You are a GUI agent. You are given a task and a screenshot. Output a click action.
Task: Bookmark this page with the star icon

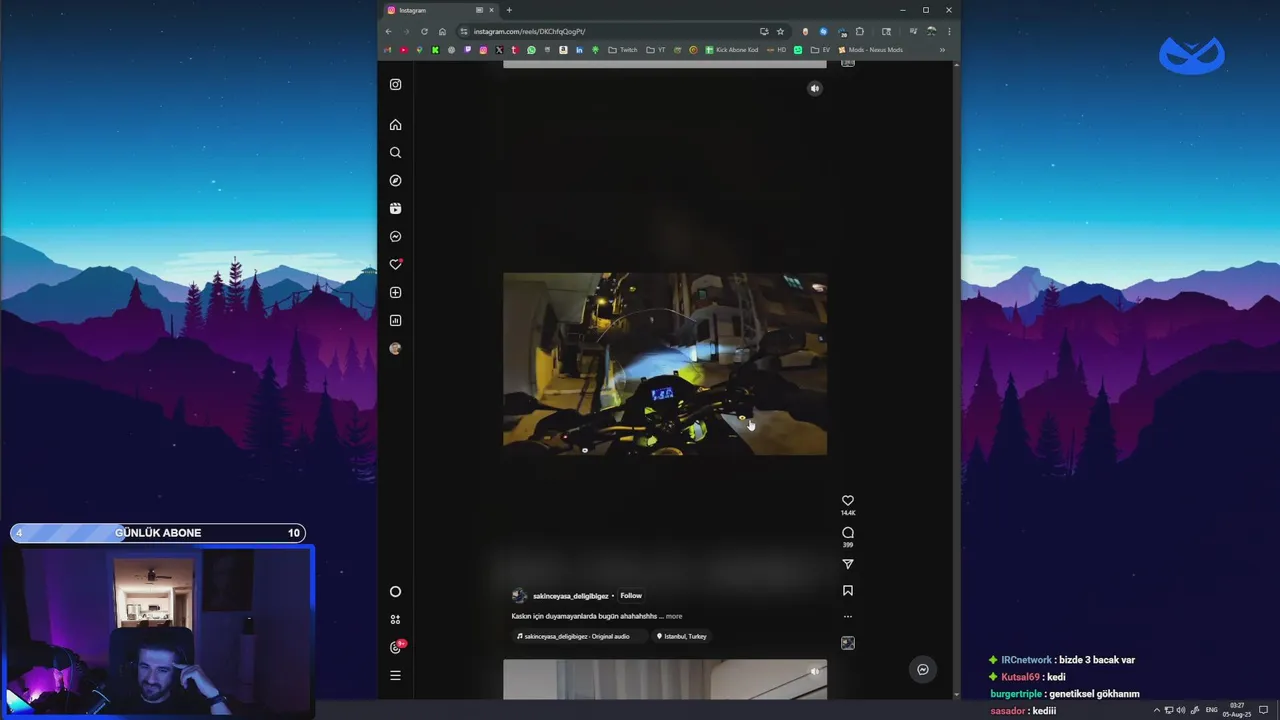click(x=780, y=31)
